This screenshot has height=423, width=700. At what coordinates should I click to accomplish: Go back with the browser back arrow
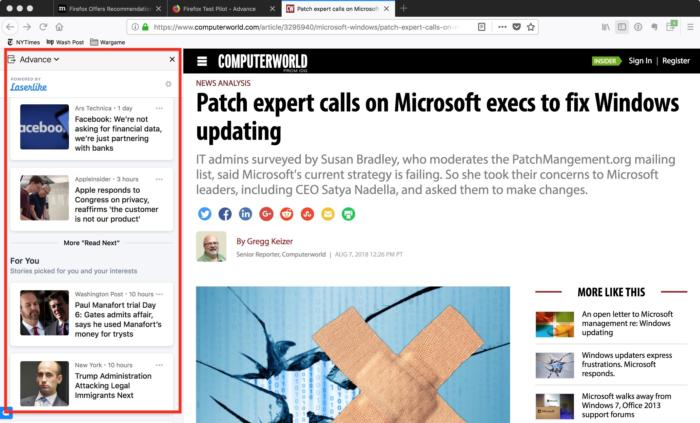click(10, 27)
